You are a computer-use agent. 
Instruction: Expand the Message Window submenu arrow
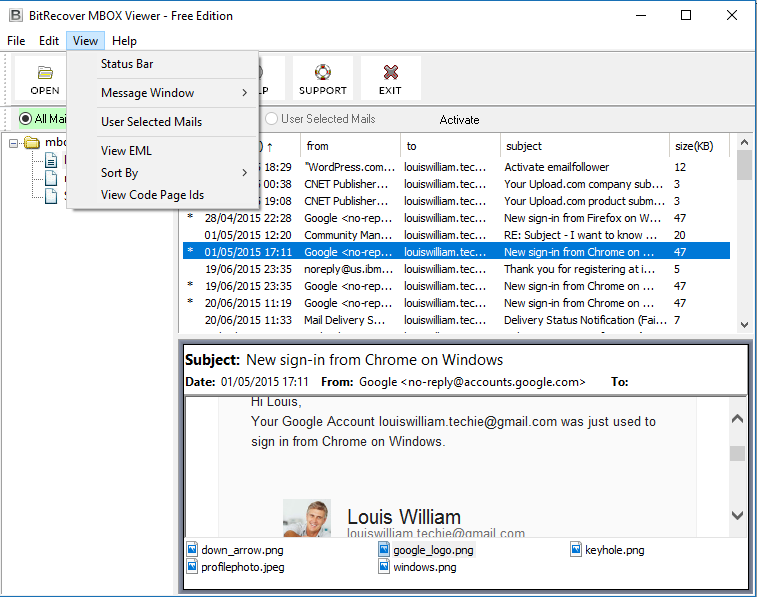[x=245, y=92]
